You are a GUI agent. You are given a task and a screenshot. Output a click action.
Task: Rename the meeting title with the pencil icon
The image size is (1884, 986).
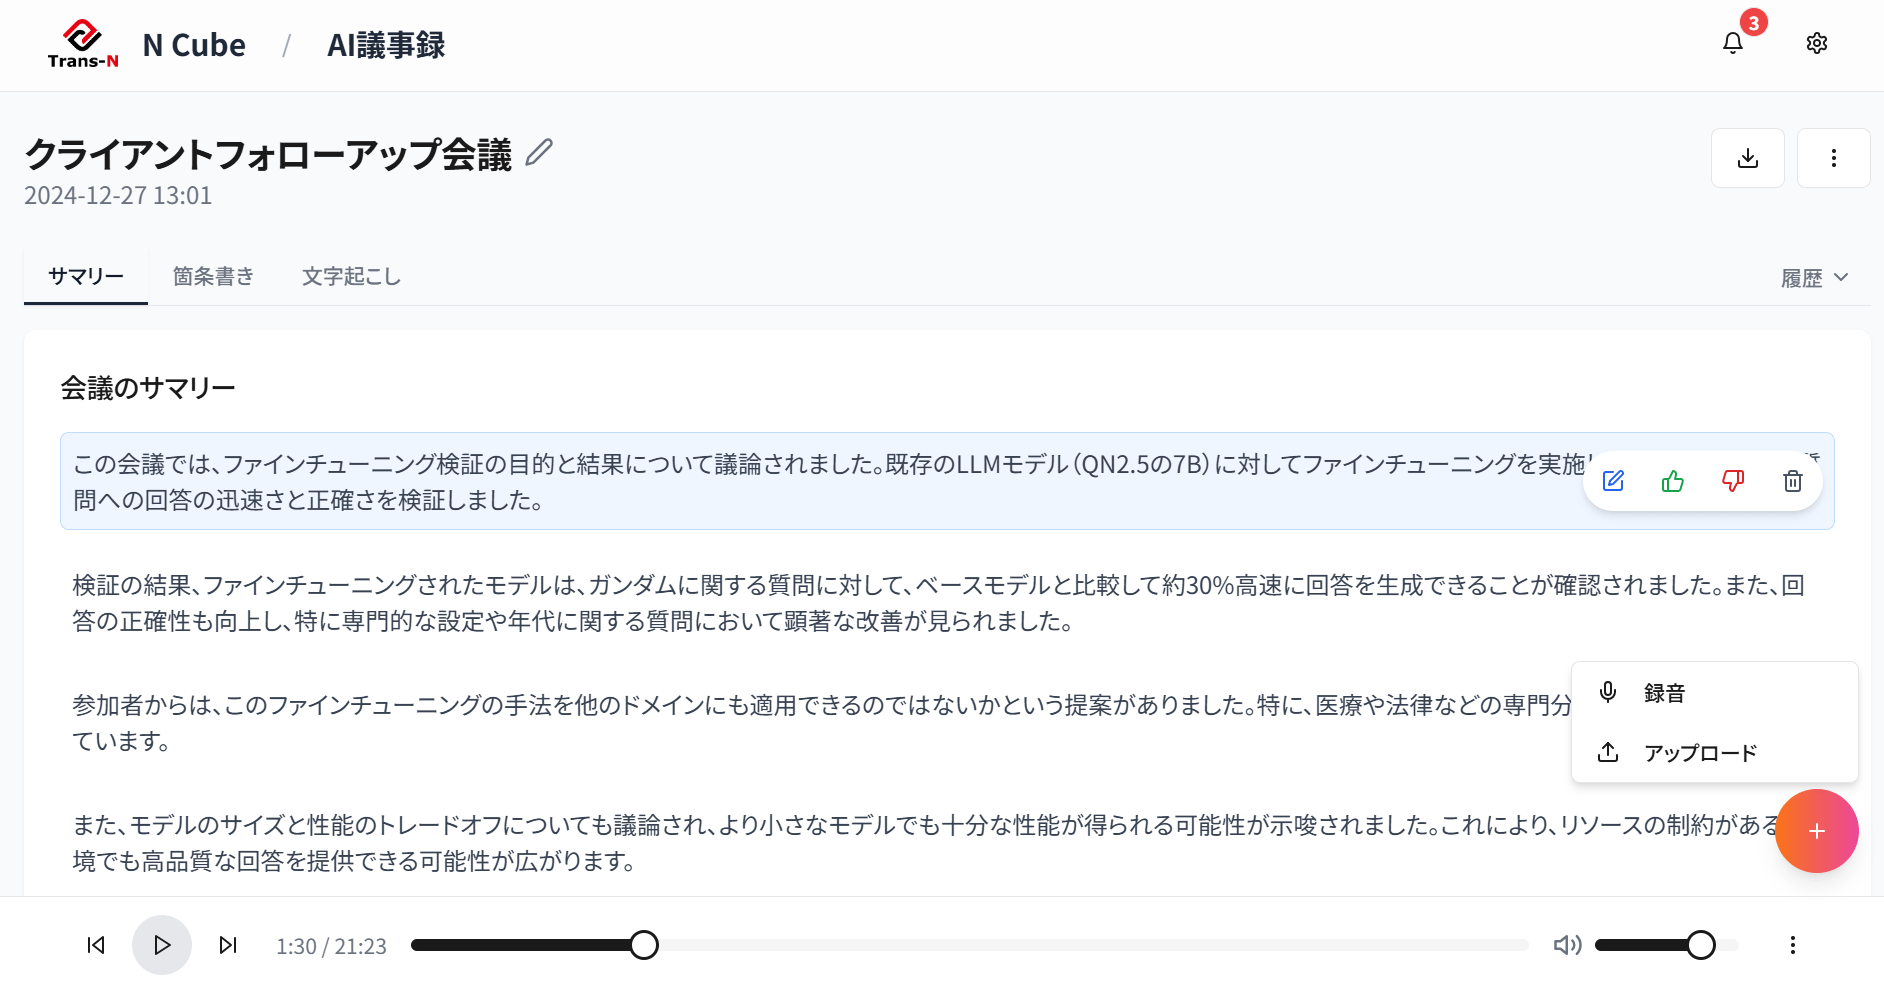click(x=538, y=151)
